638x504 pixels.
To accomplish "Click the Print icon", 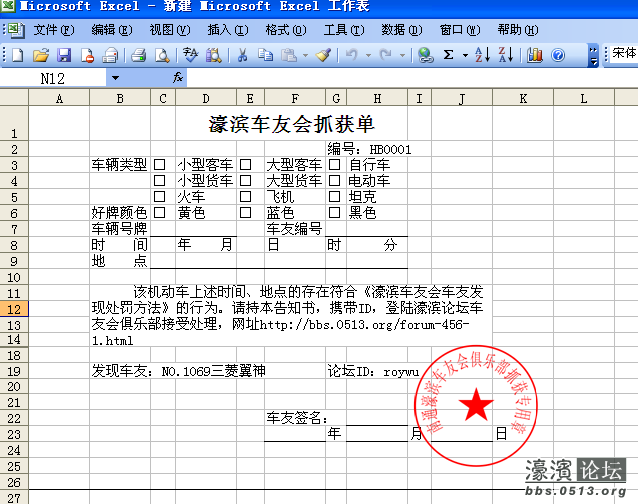I will pos(139,55).
